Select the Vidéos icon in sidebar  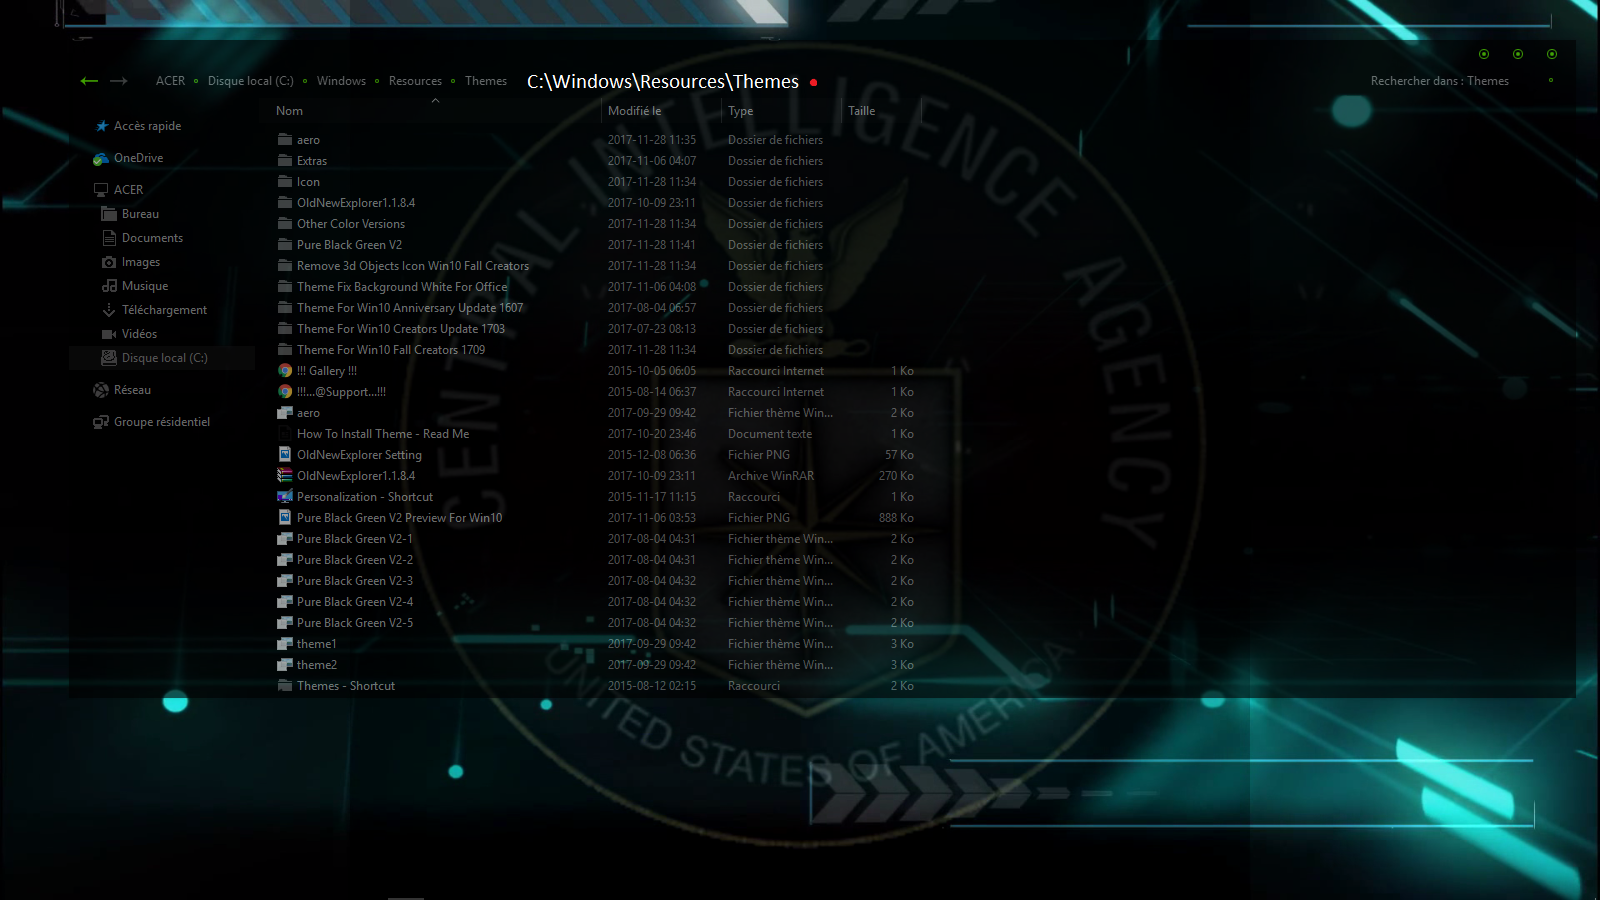[109, 334]
